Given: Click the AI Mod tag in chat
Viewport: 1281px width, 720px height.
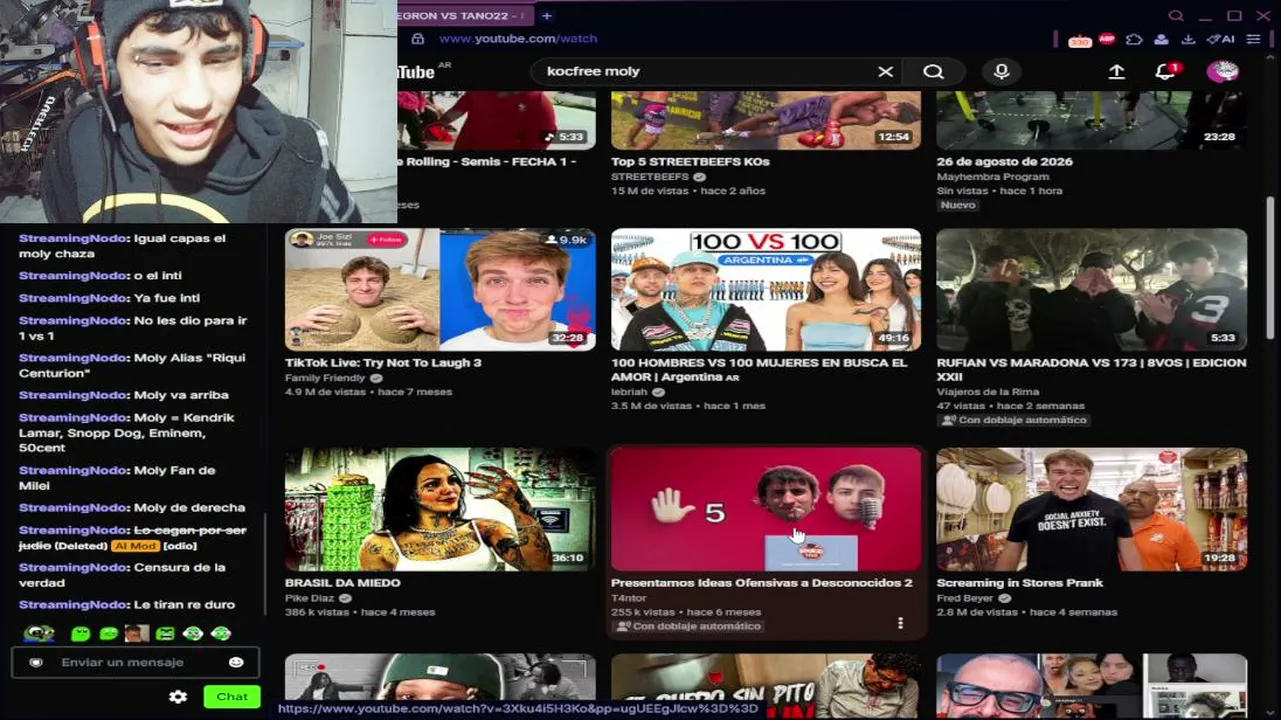Looking at the screenshot, I should 134,546.
